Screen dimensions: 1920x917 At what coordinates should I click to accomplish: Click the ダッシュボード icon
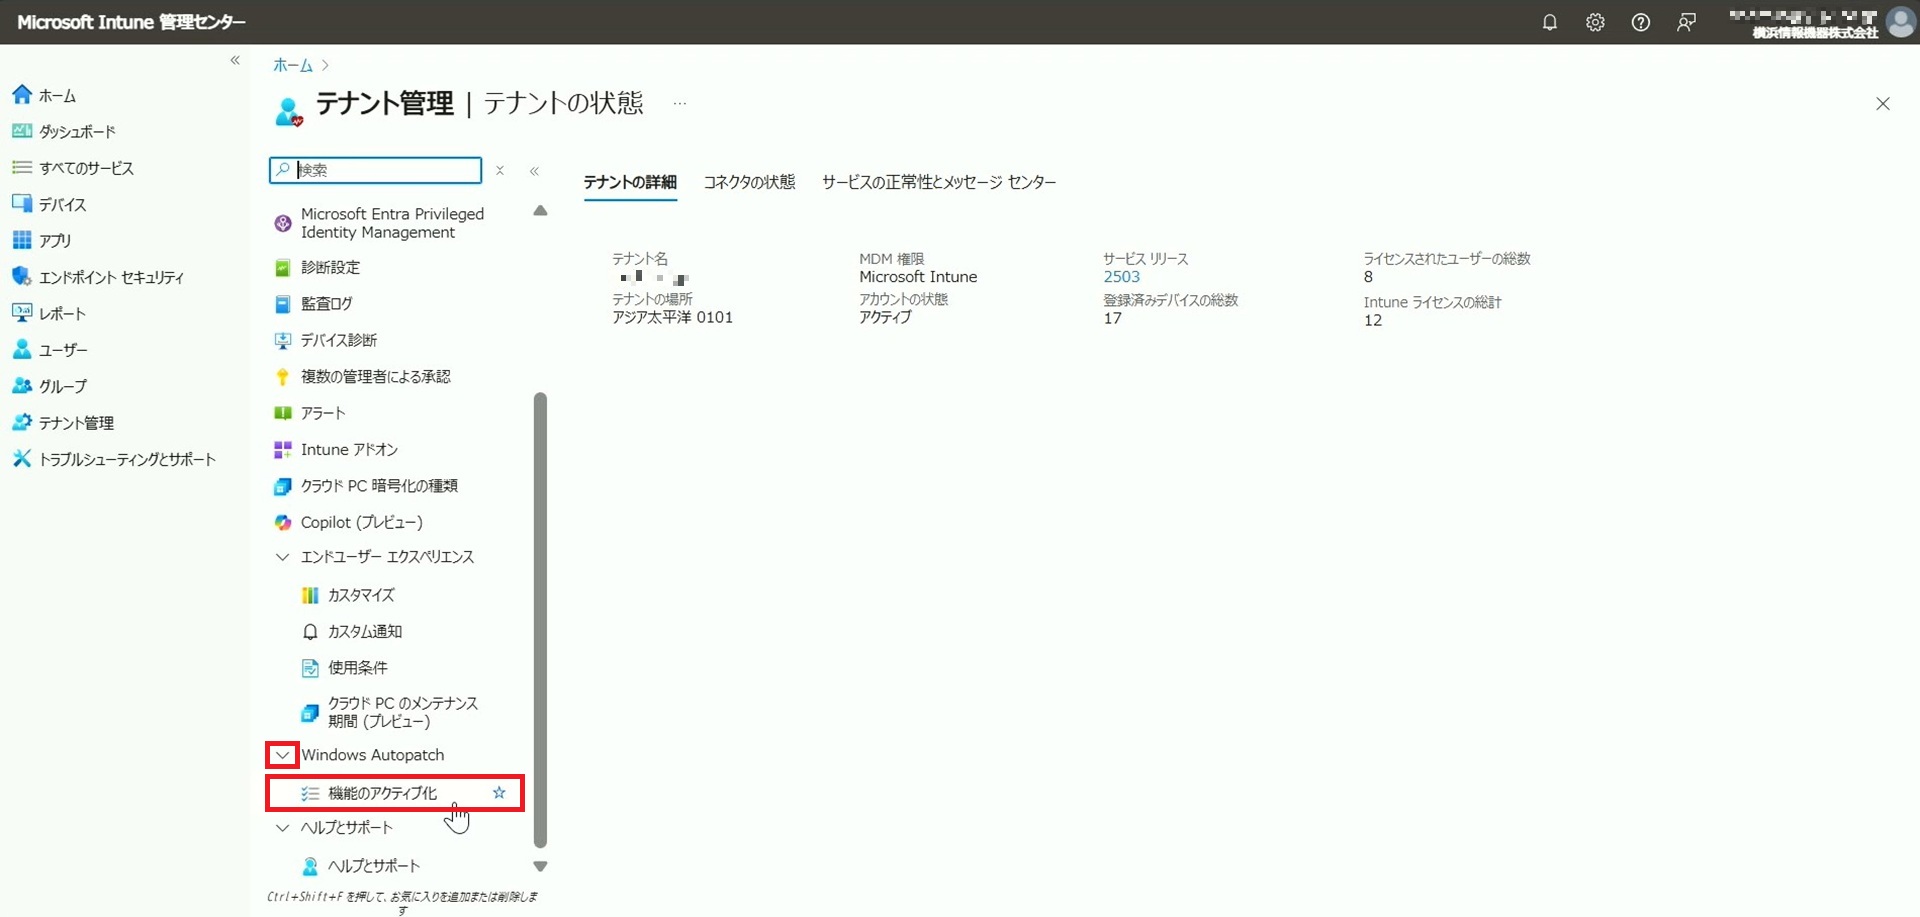tap(22, 131)
